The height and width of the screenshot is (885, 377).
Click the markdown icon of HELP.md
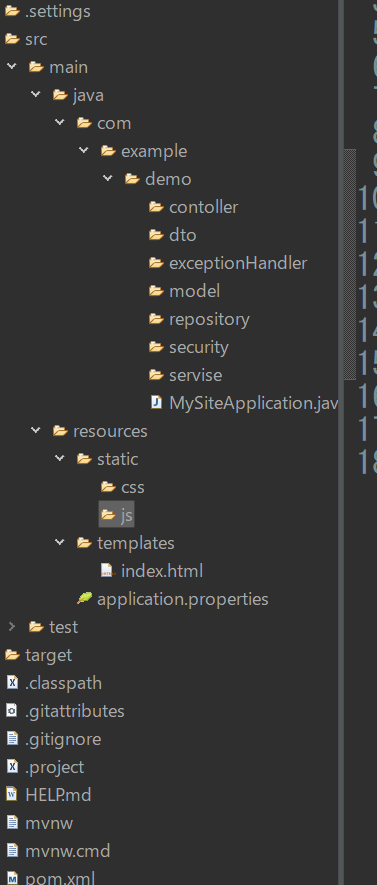click(x=12, y=795)
